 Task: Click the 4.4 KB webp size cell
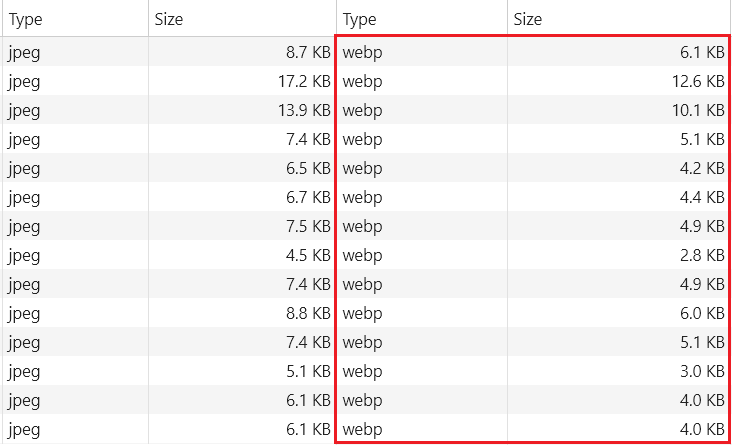coord(619,196)
